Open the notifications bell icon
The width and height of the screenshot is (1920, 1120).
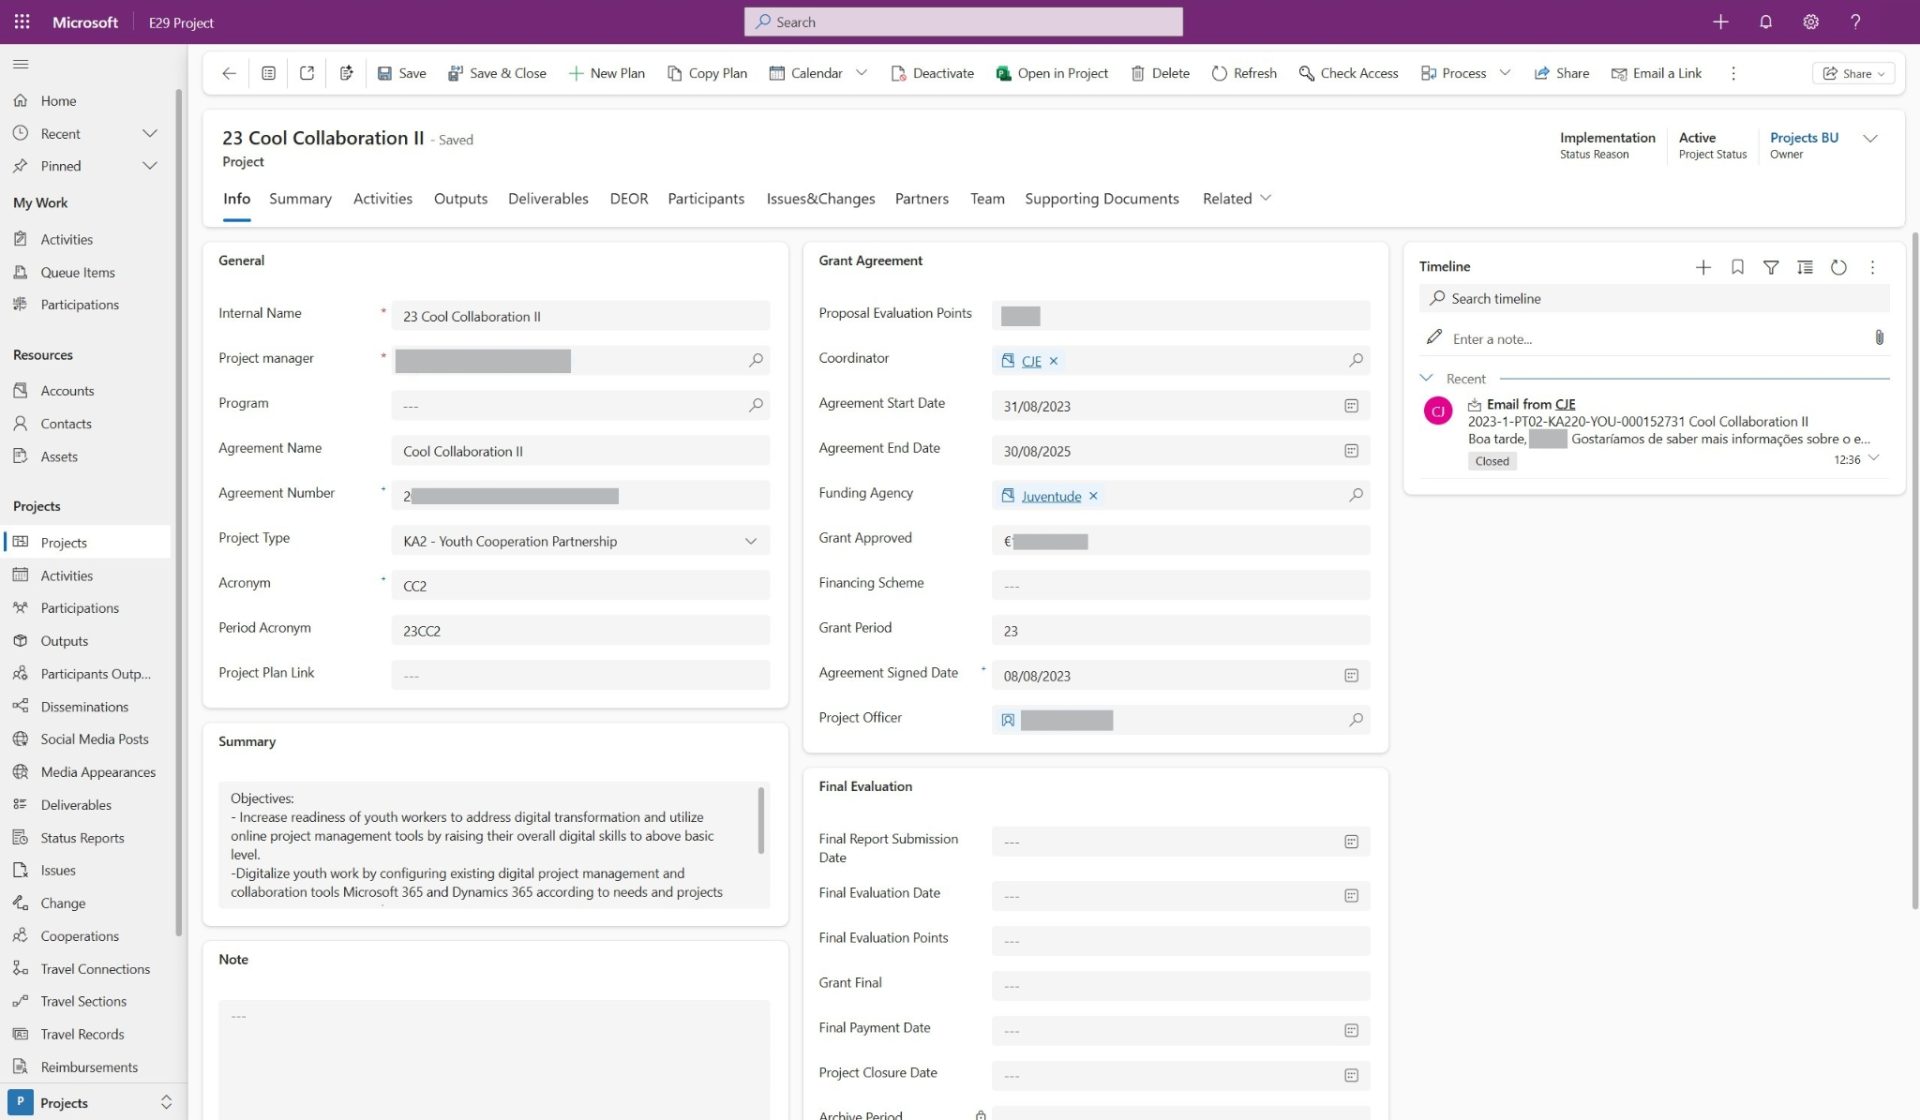pos(1765,22)
